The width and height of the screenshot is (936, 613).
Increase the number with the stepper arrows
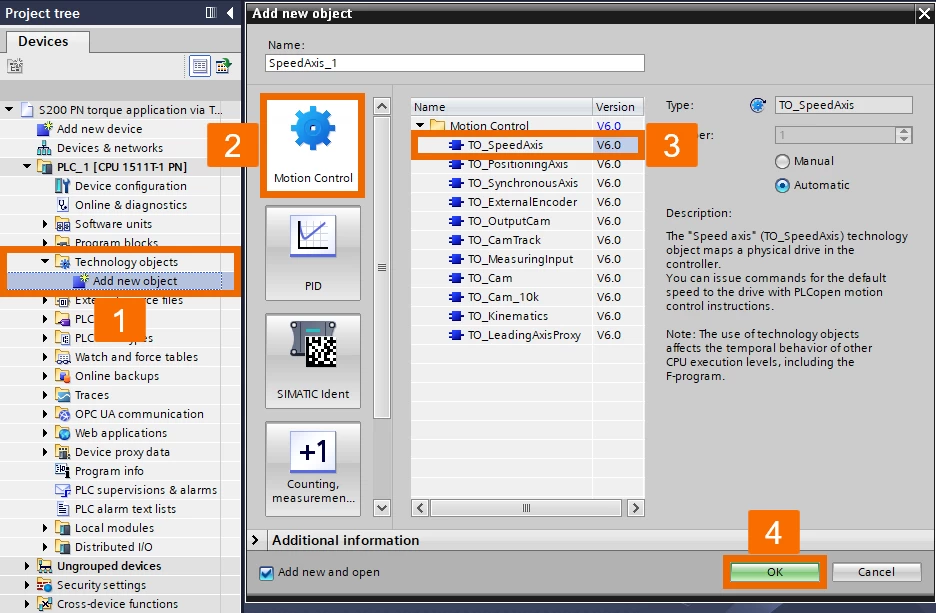coord(904,131)
